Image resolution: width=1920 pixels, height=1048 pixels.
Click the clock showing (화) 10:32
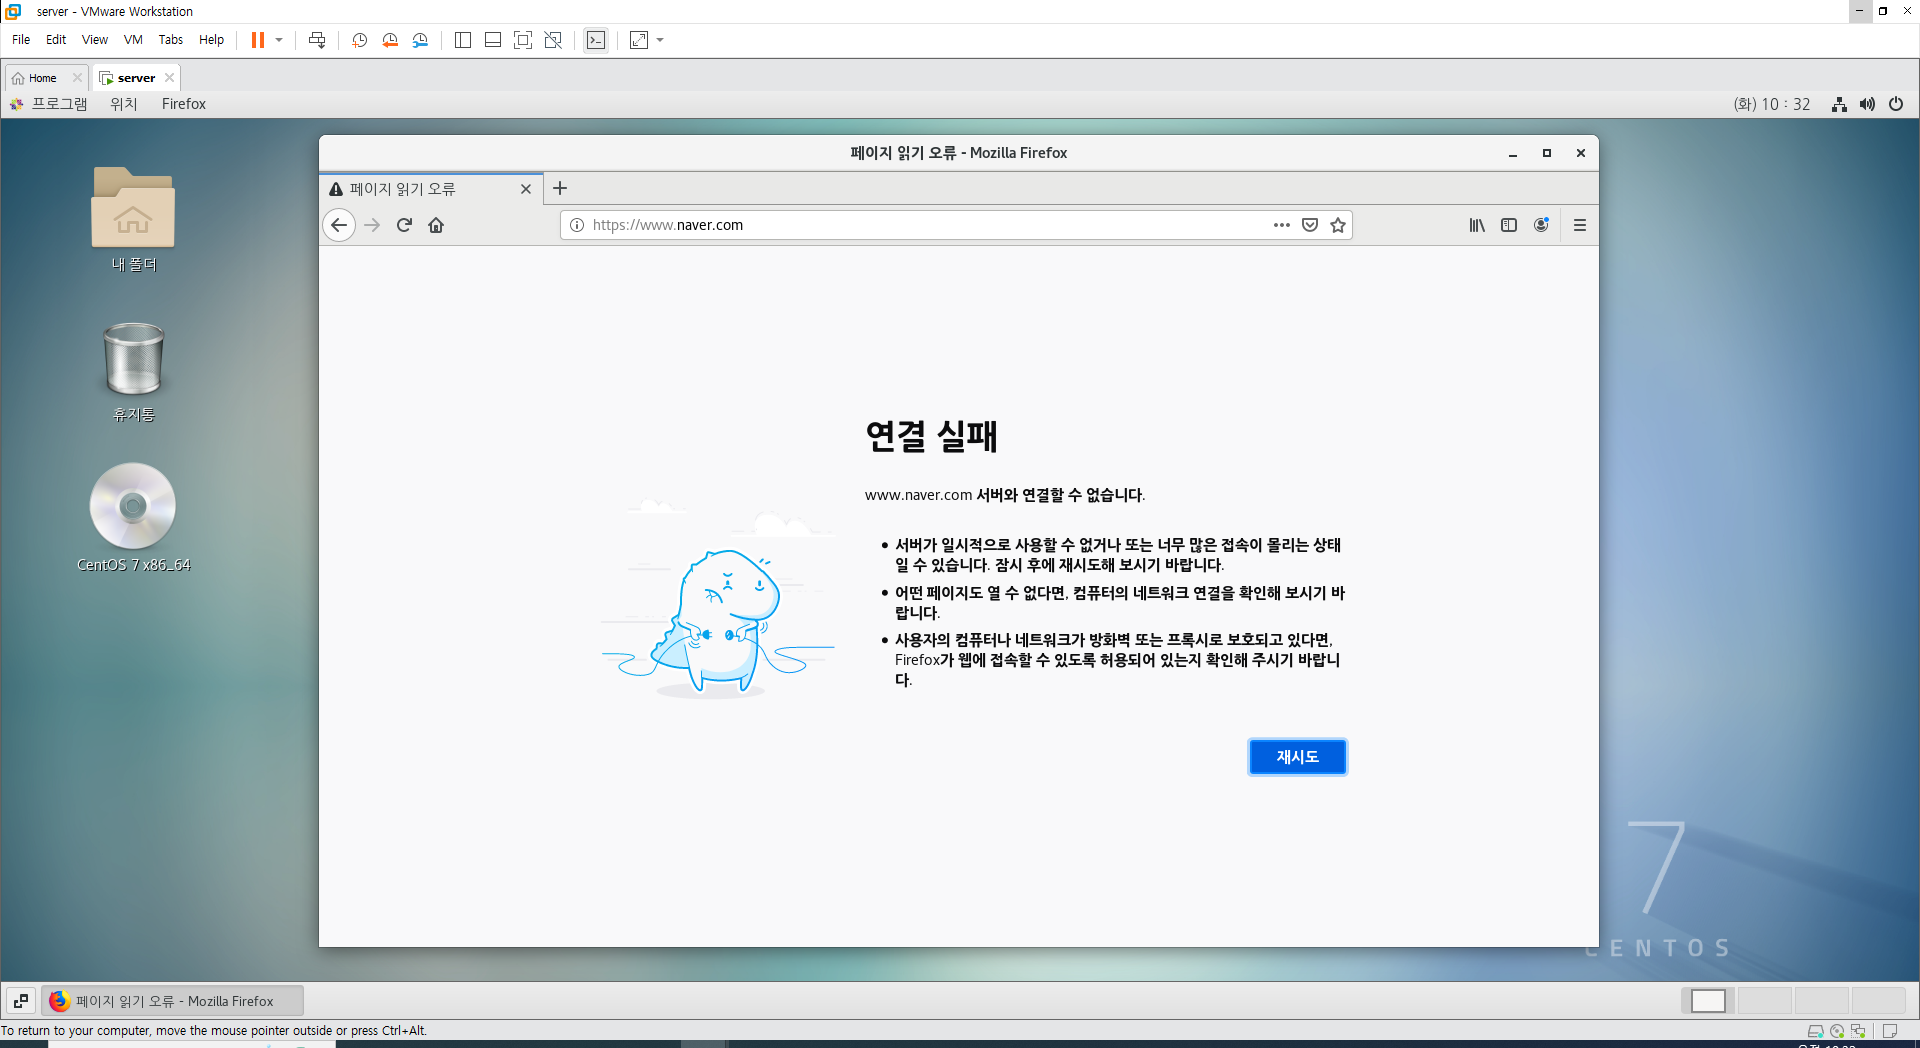pos(1772,104)
